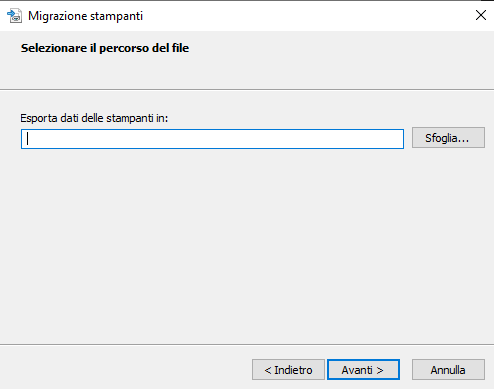494x389 pixels.
Task: Select the 'Selezionare il percorso del file' heading
Action: click(105, 48)
